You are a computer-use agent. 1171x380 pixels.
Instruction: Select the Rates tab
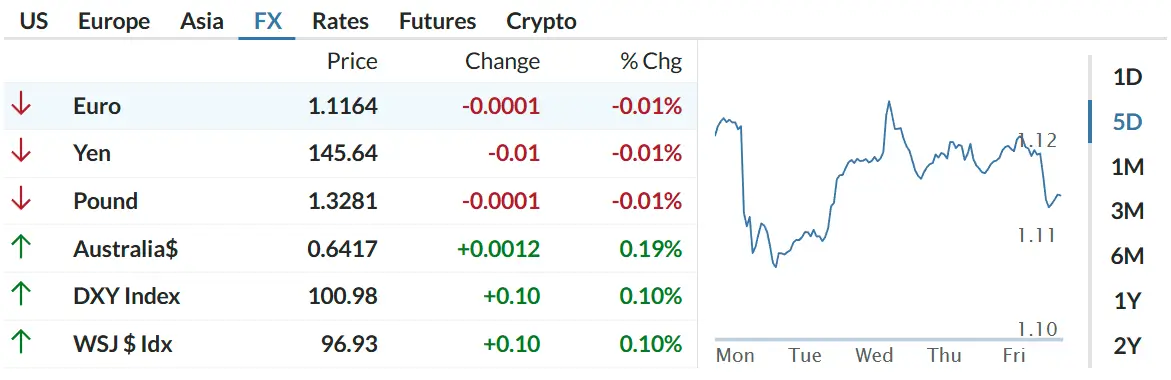[x=341, y=21]
